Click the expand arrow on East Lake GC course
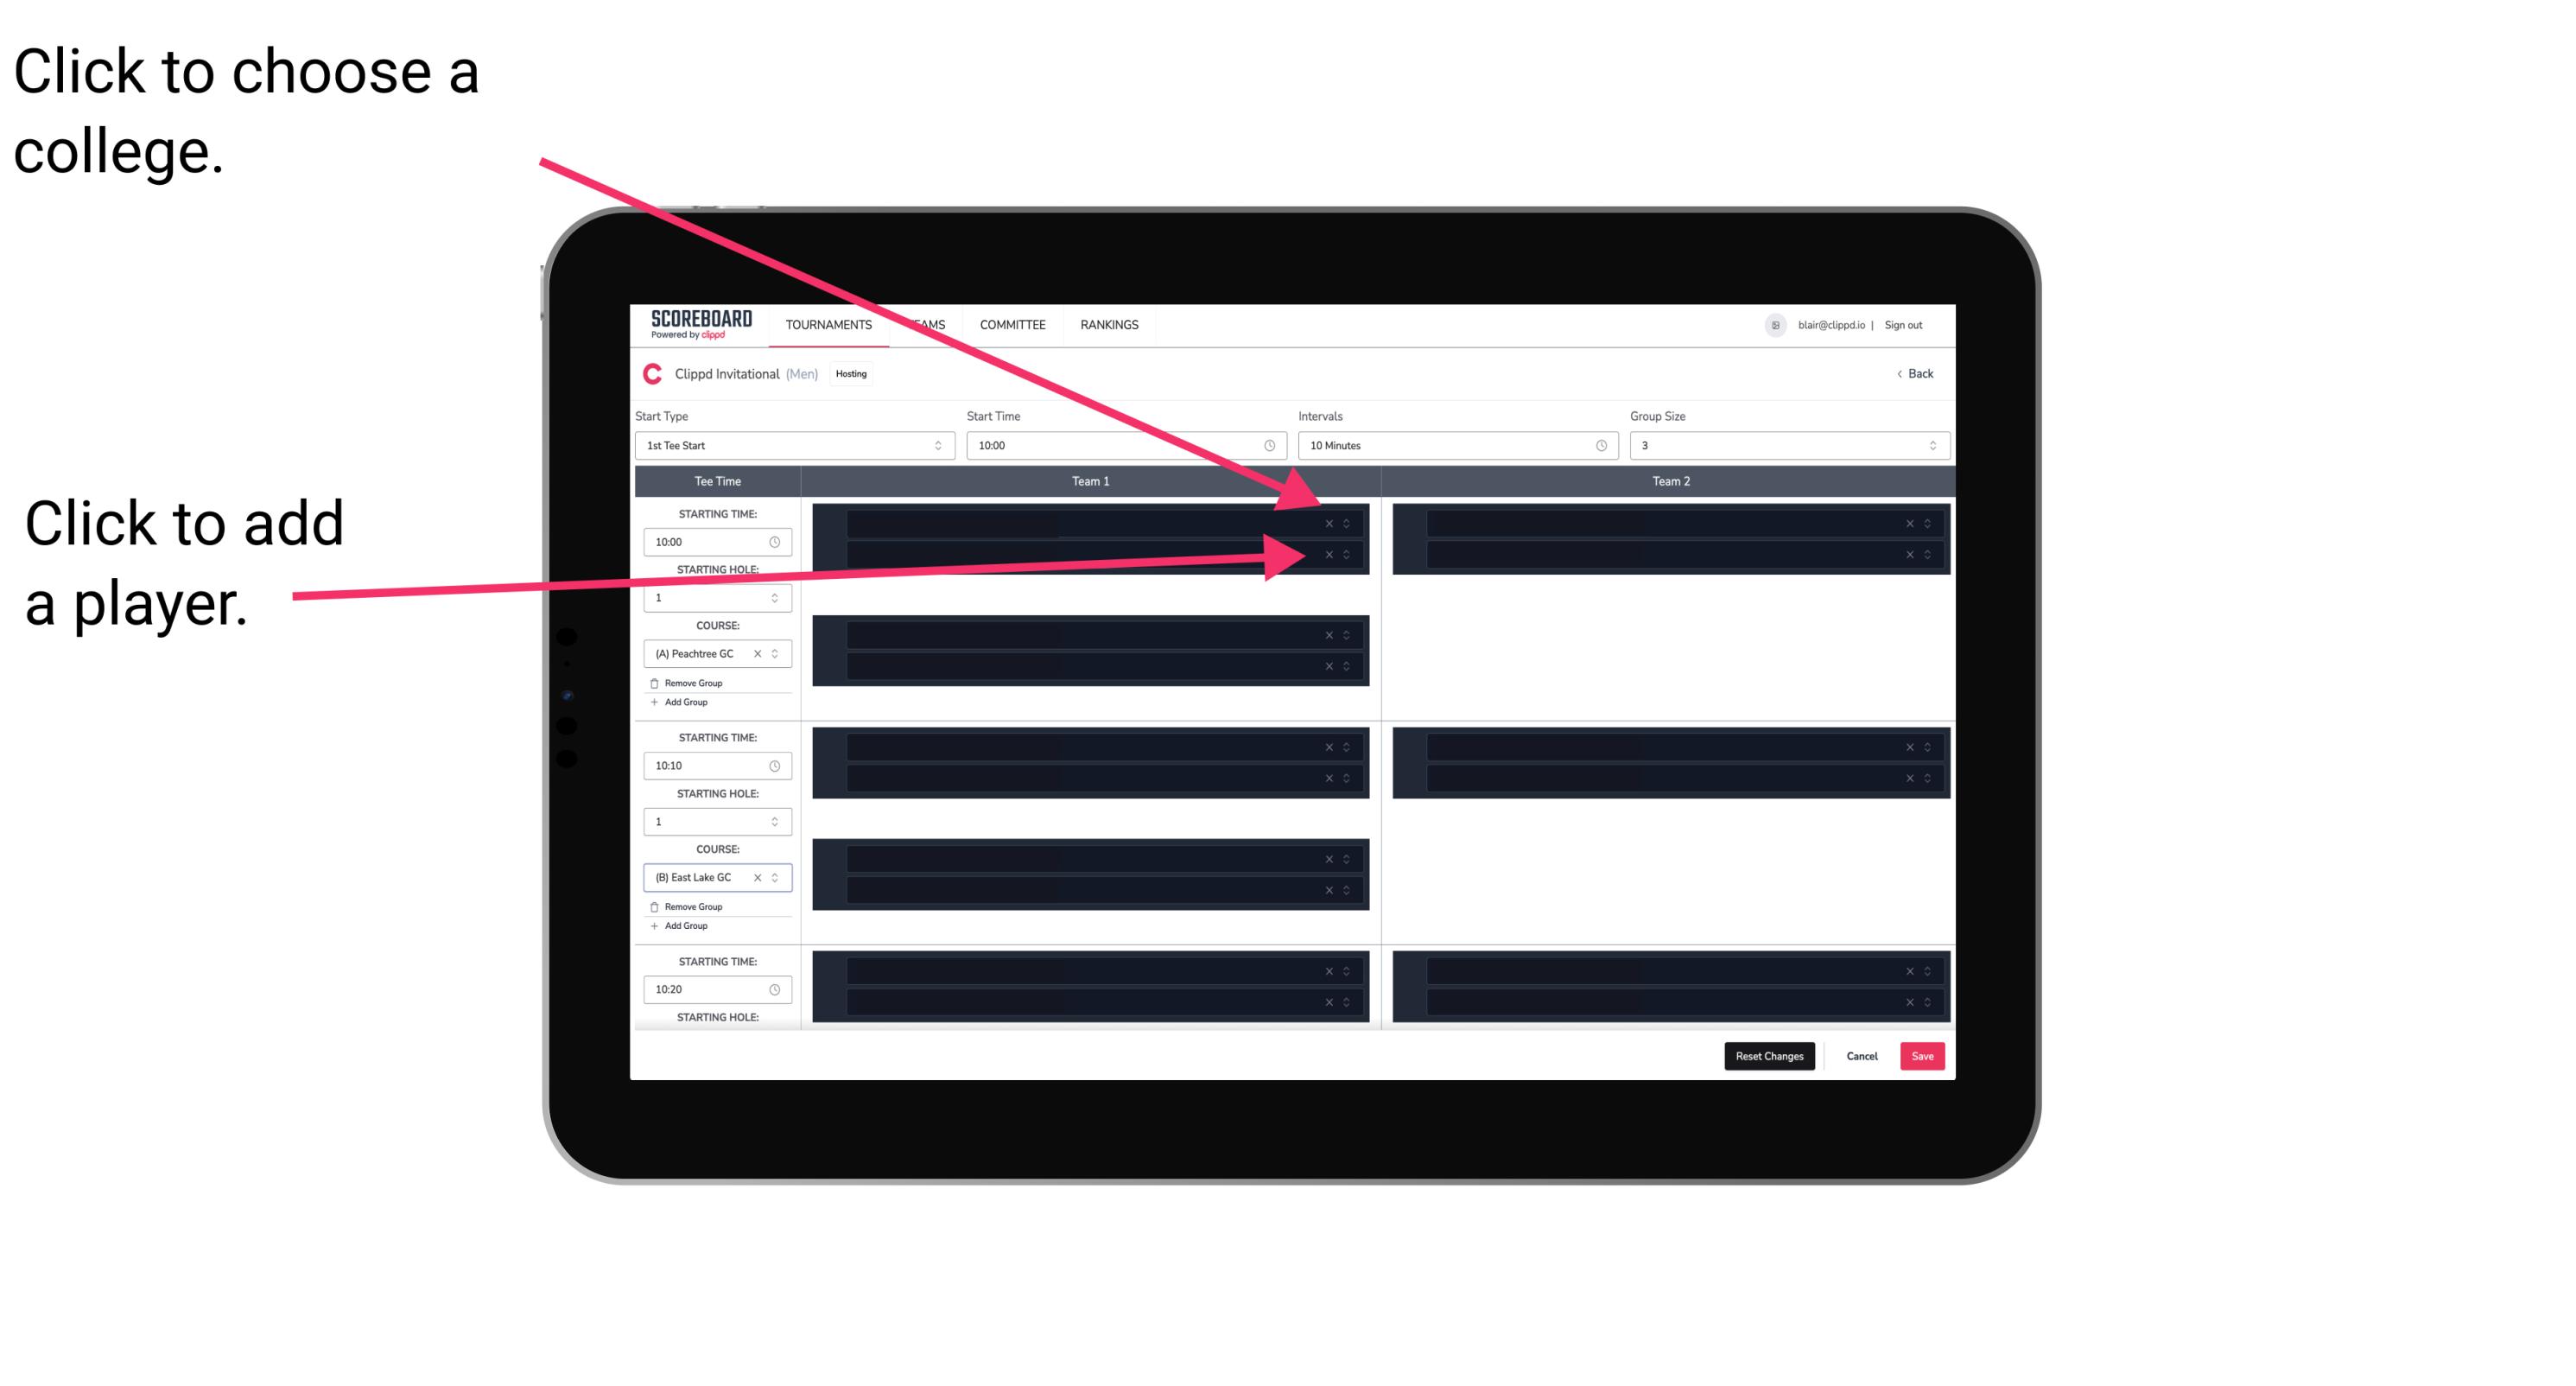 click(x=777, y=879)
